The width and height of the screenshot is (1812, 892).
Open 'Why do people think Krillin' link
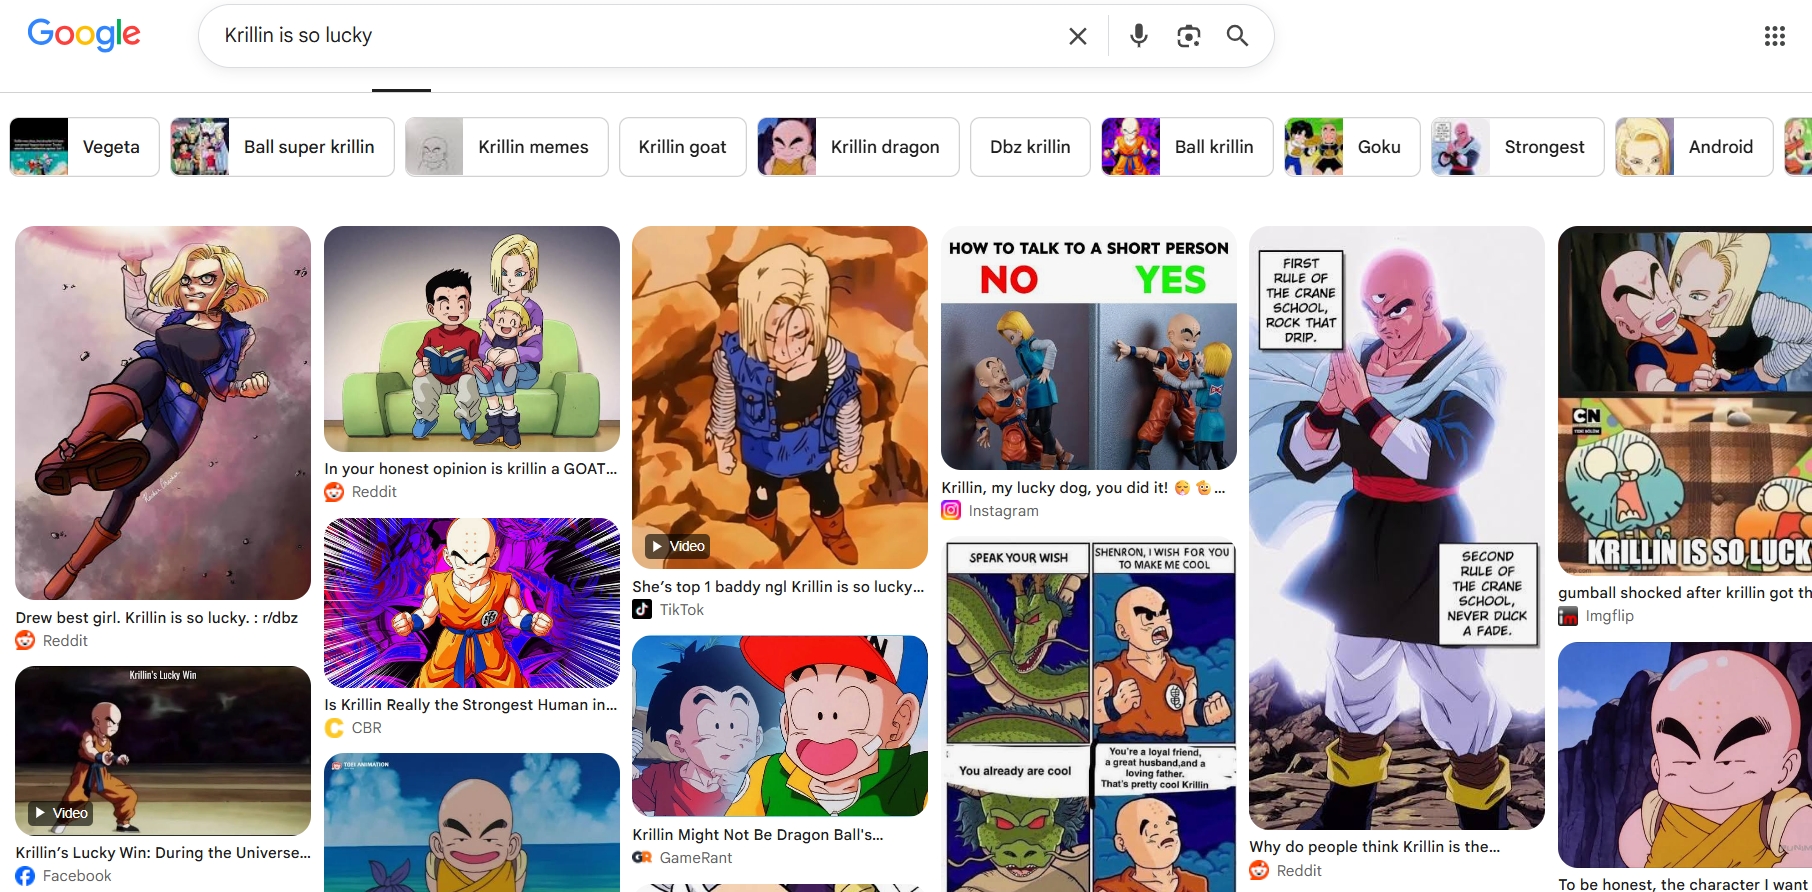pos(1375,847)
